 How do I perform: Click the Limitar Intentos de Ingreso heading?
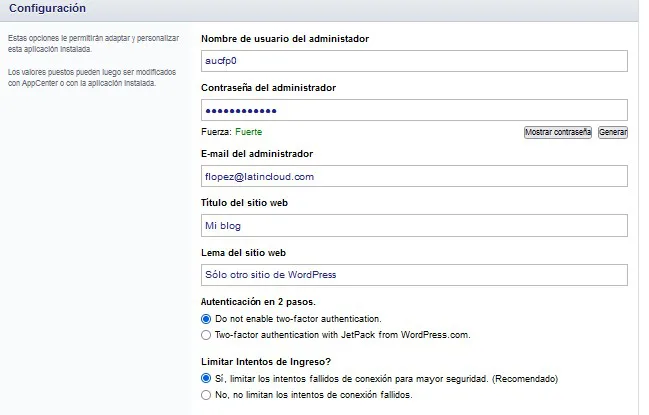point(267,361)
